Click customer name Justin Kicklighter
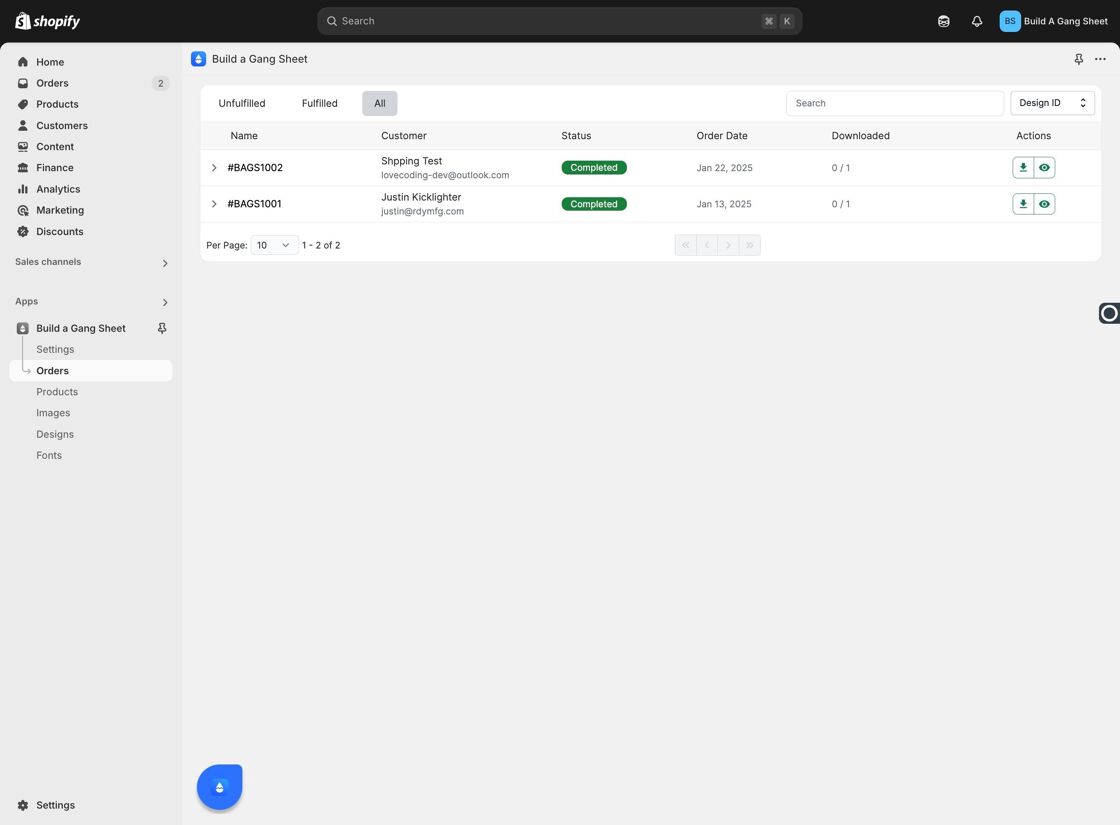 pos(421,197)
